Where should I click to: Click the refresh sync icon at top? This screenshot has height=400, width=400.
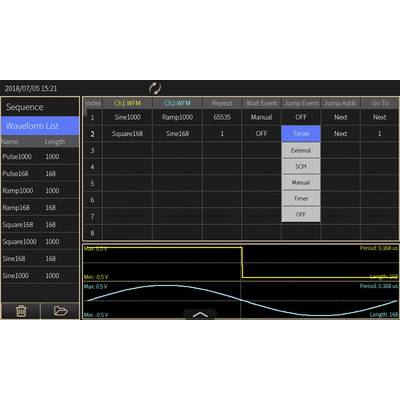click(155, 88)
